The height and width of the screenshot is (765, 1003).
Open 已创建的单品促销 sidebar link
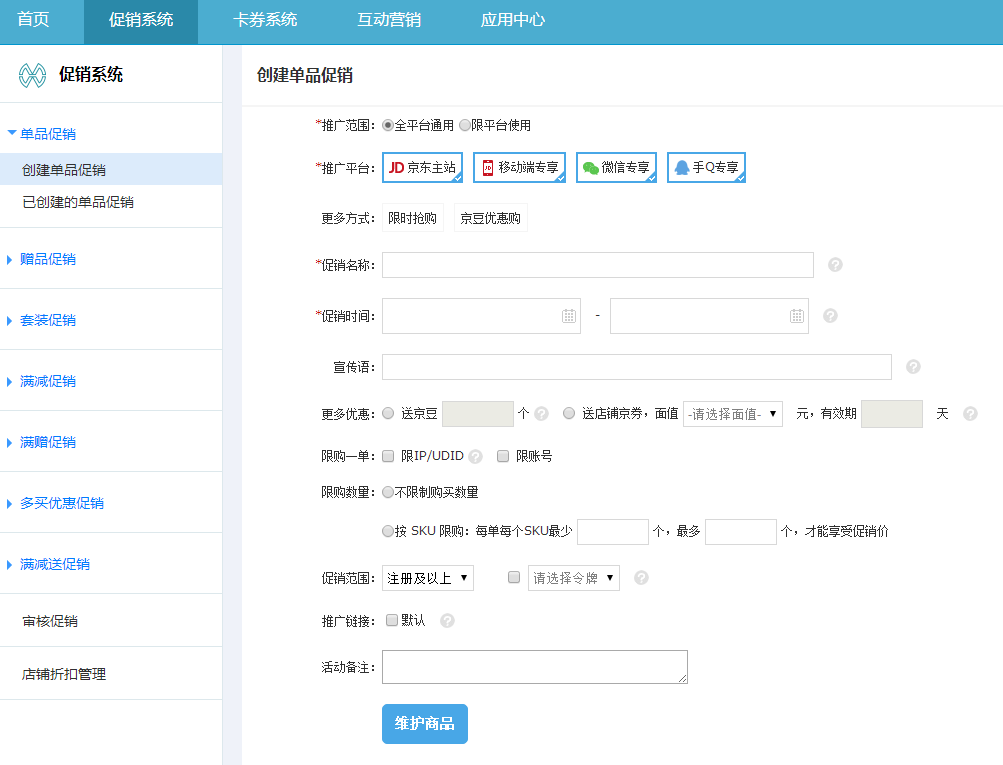tap(78, 202)
